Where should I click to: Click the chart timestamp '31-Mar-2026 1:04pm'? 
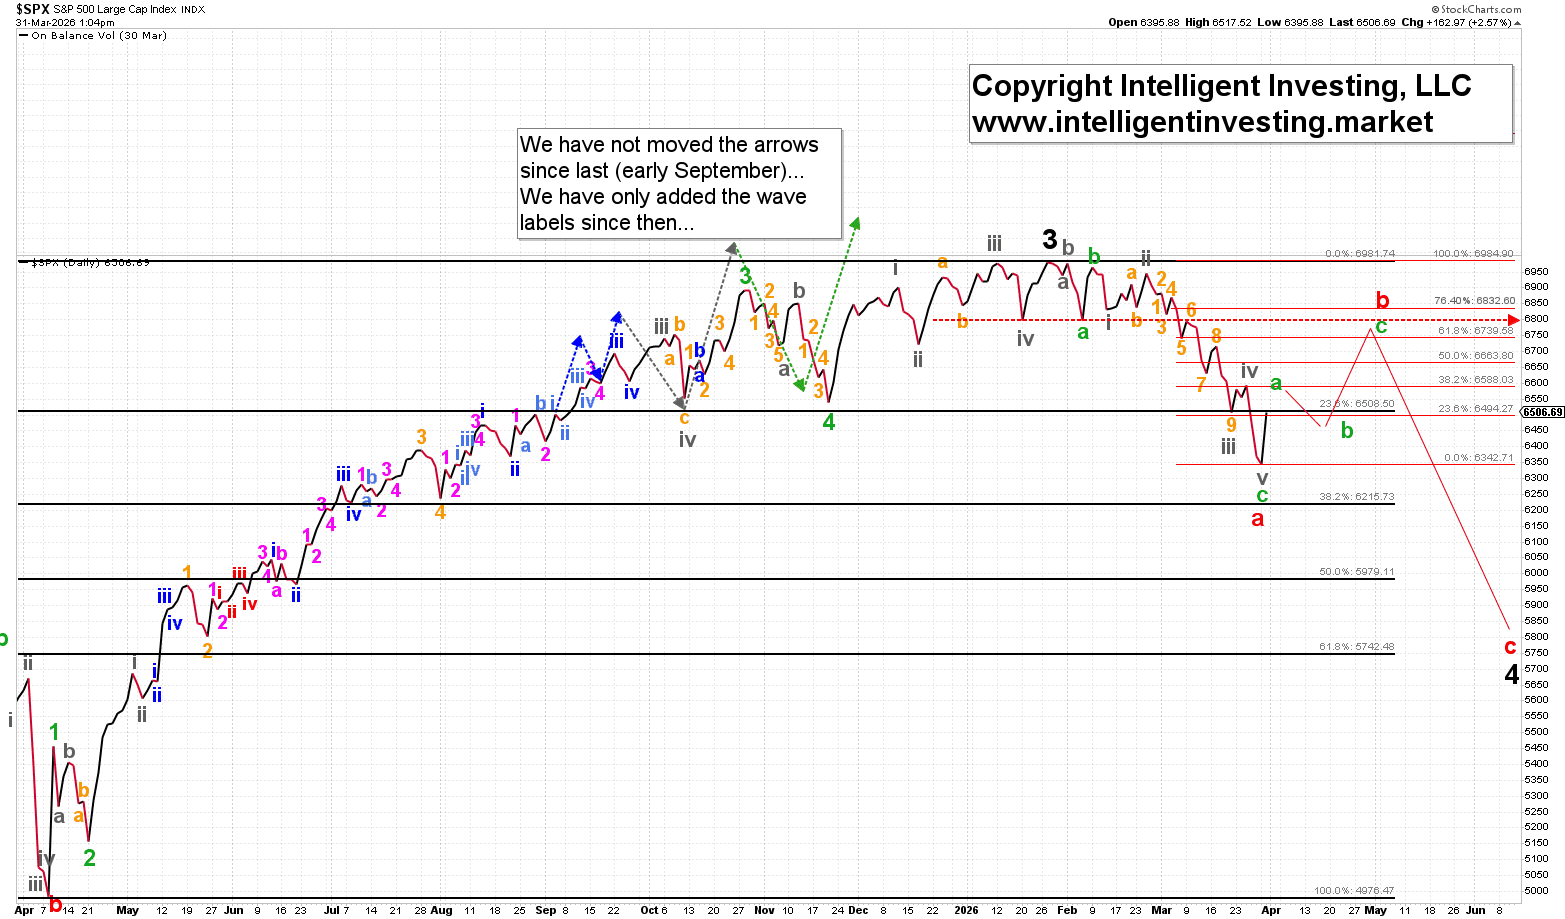(65, 22)
